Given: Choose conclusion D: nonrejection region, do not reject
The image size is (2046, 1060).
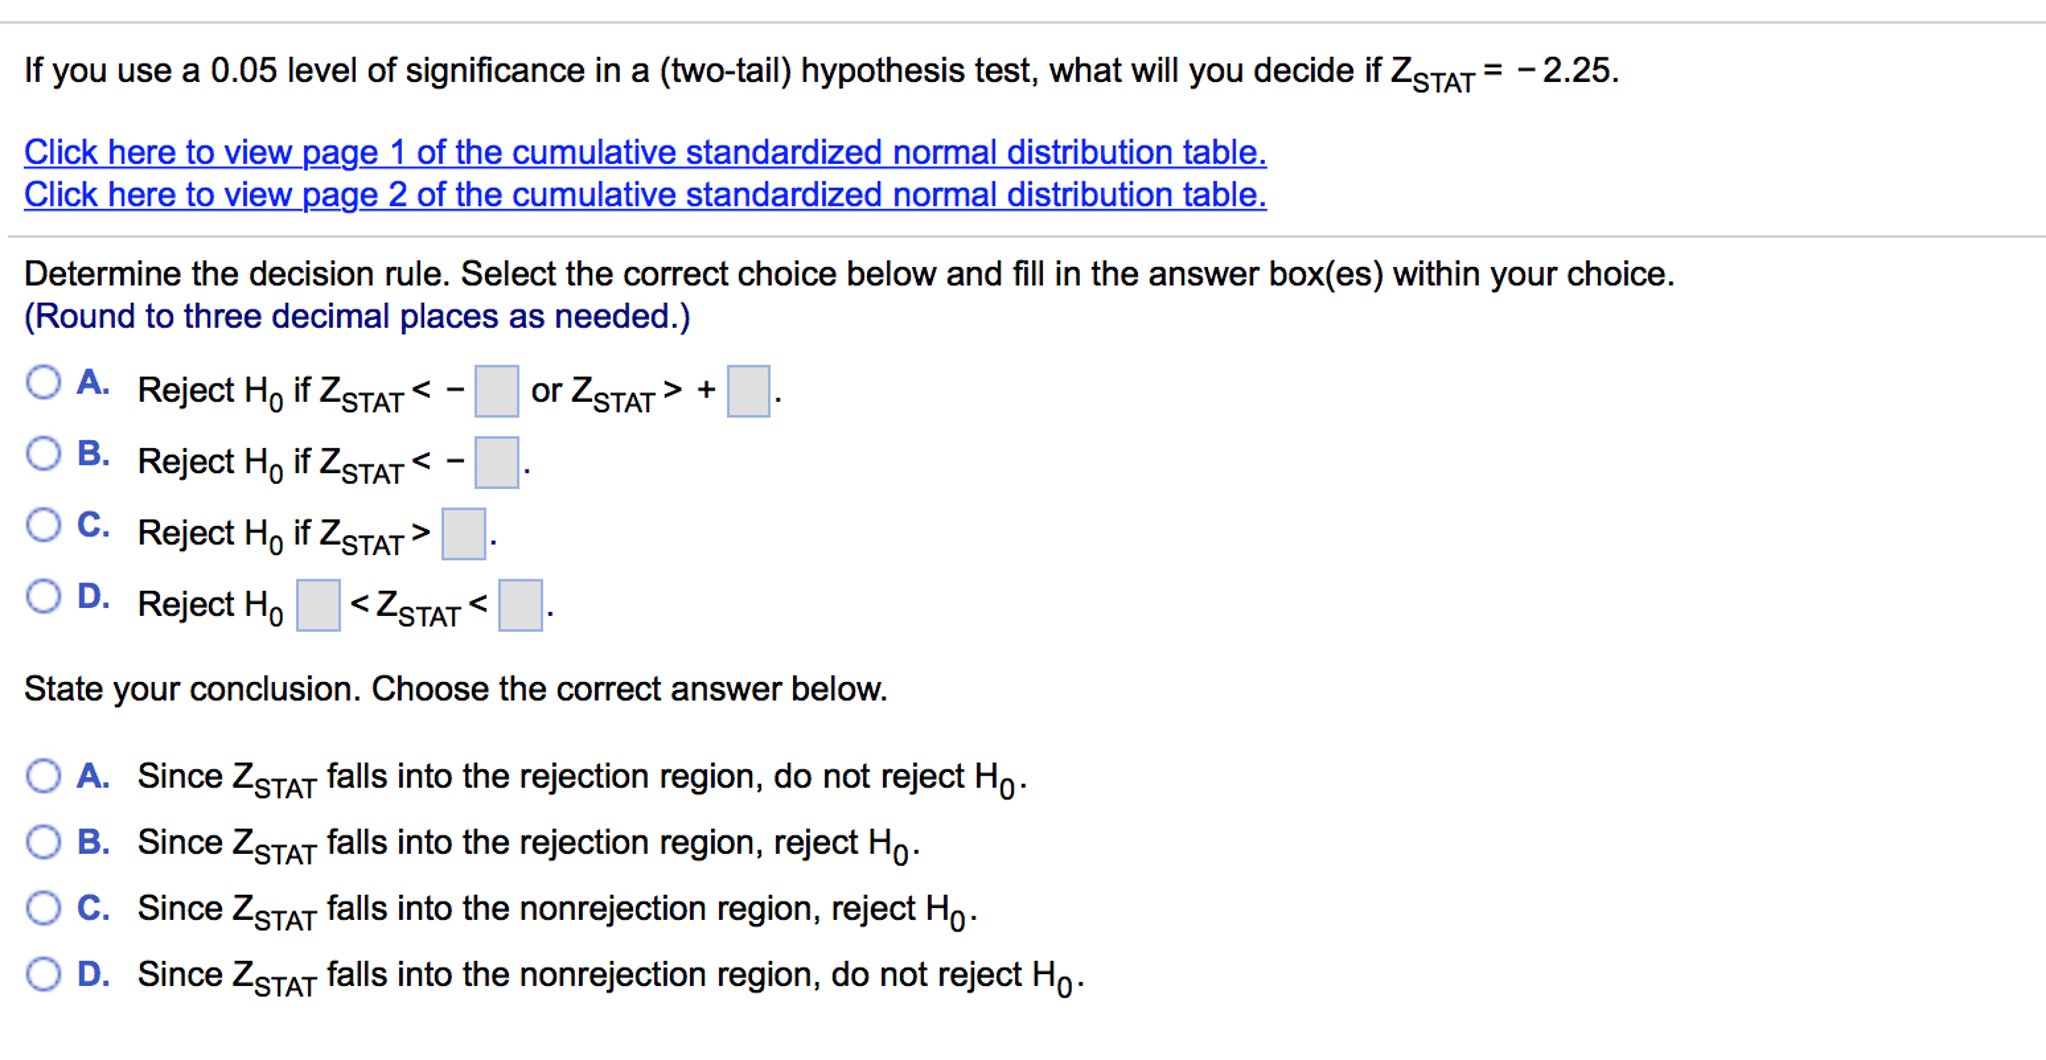Looking at the screenshot, I should click(x=43, y=974).
